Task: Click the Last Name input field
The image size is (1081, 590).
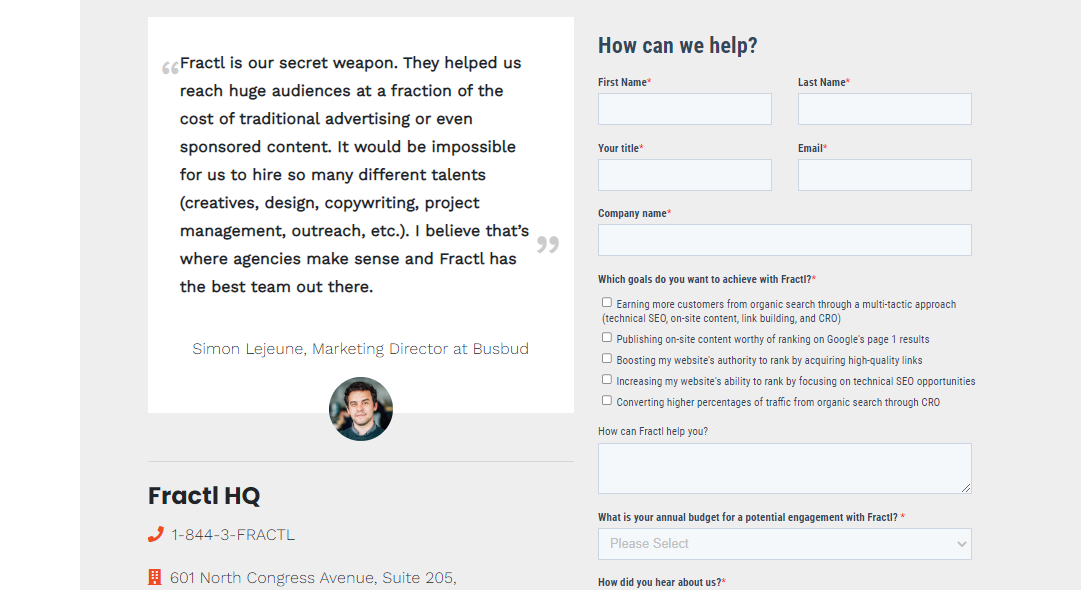Action: [x=885, y=109]
